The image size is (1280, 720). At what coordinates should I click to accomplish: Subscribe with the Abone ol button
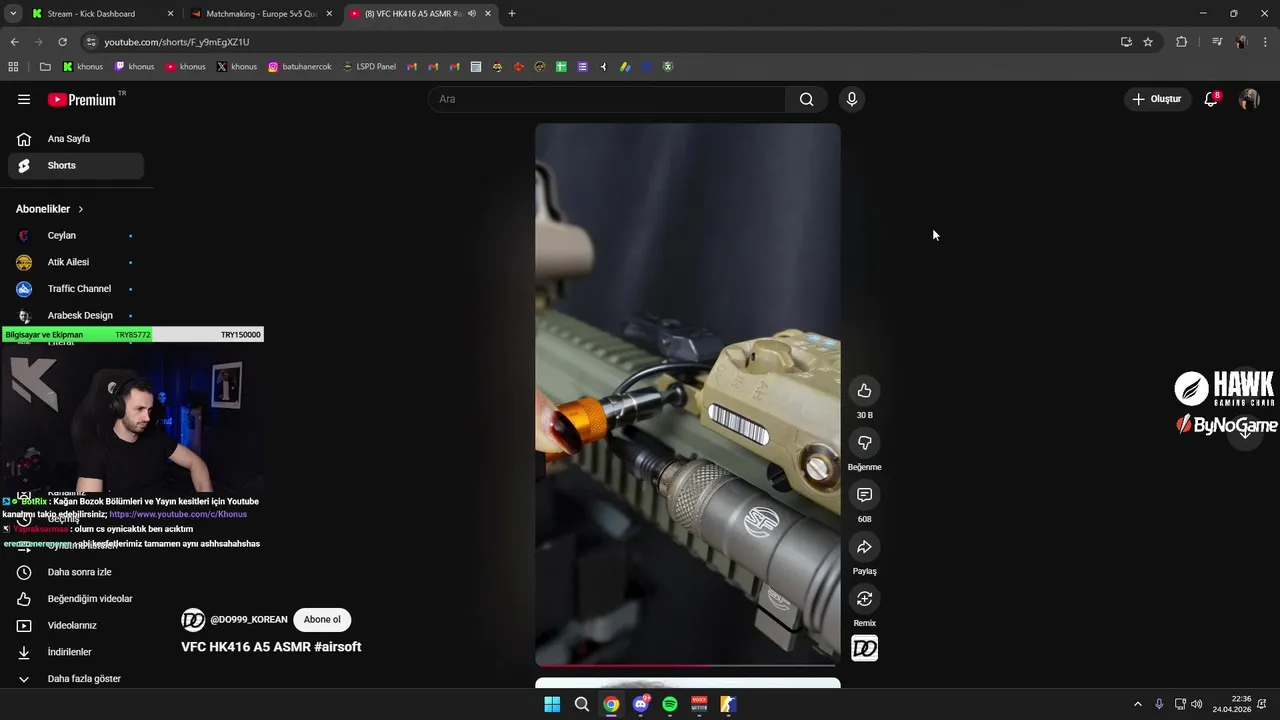(x=322, y=620)
